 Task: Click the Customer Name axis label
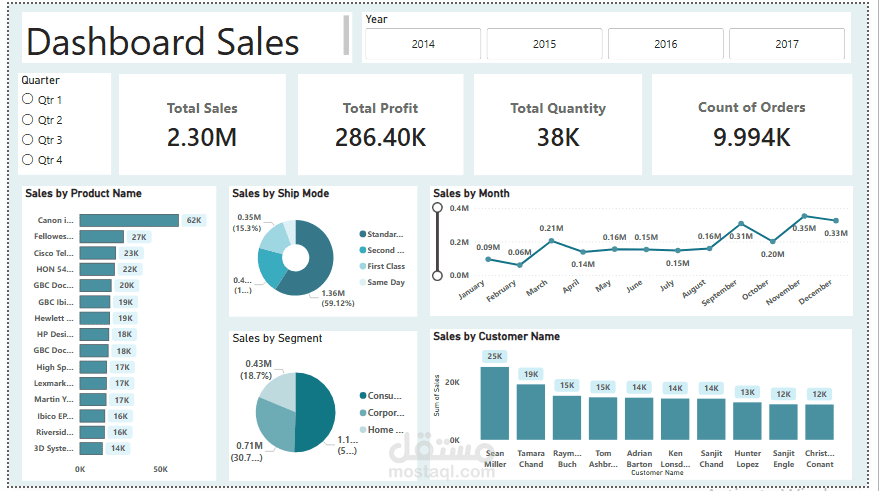point(657,472)
